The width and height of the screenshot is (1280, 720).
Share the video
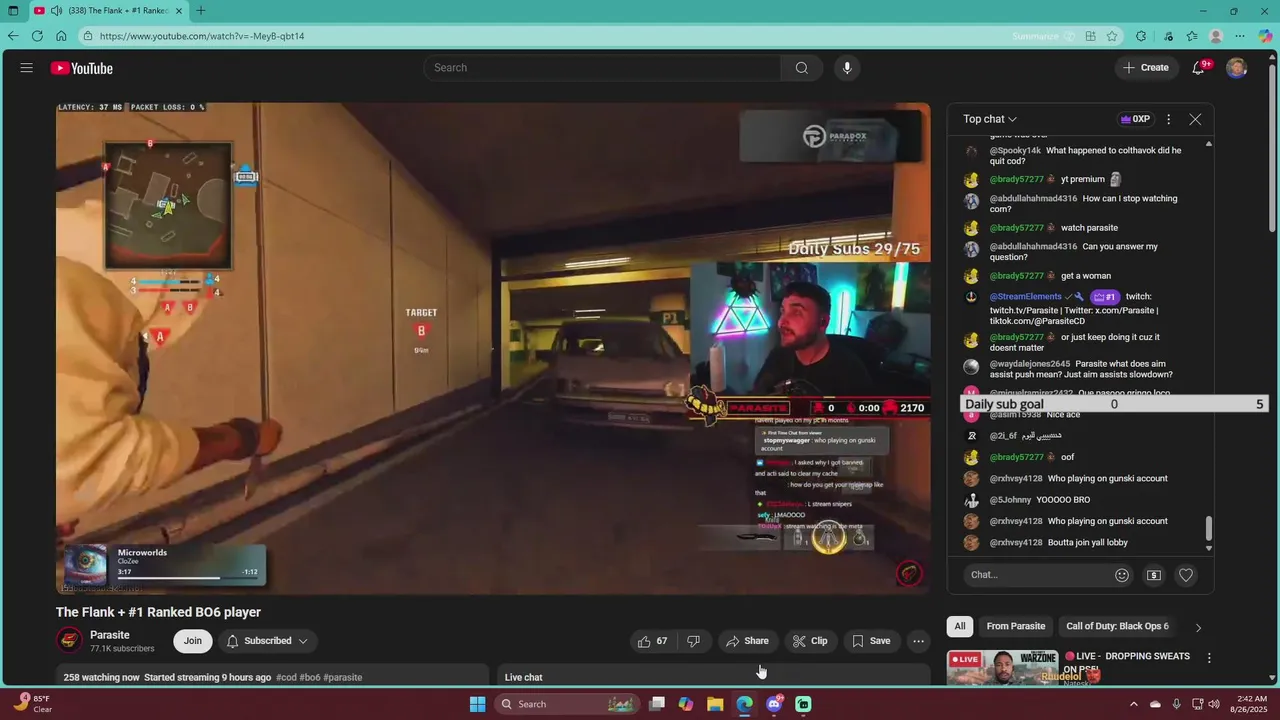[x=747, y=641]
